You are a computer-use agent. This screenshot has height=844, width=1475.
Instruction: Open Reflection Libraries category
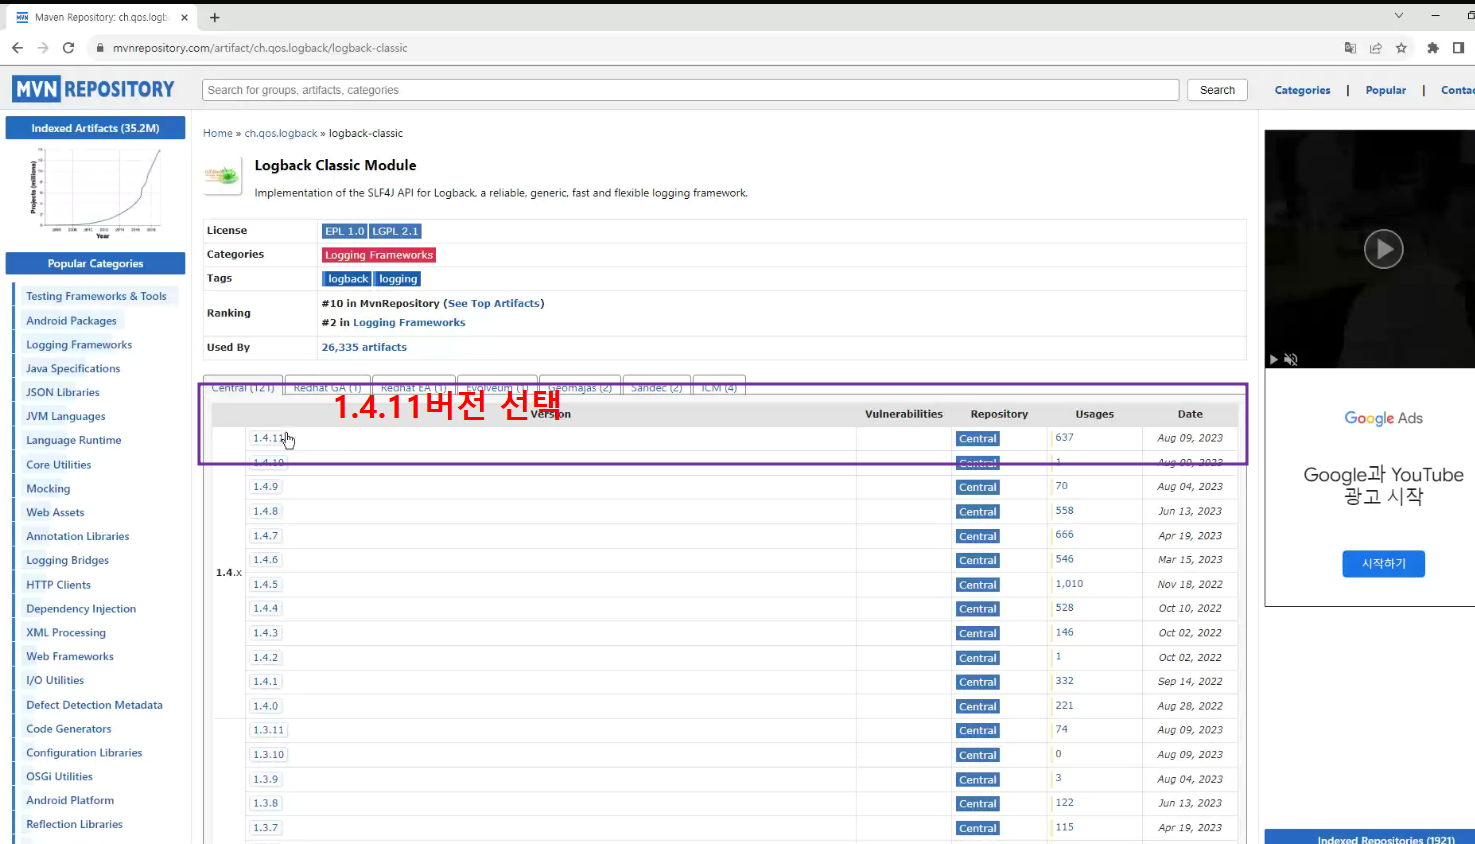pyautogui.click(x=74, y=825)
